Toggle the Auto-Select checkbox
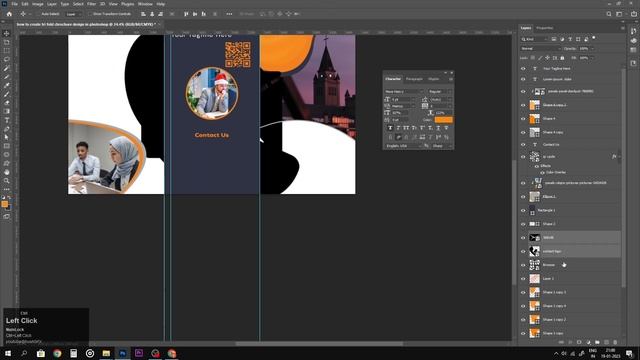This screenshot has height=360, width=640. tap(38, 14)
